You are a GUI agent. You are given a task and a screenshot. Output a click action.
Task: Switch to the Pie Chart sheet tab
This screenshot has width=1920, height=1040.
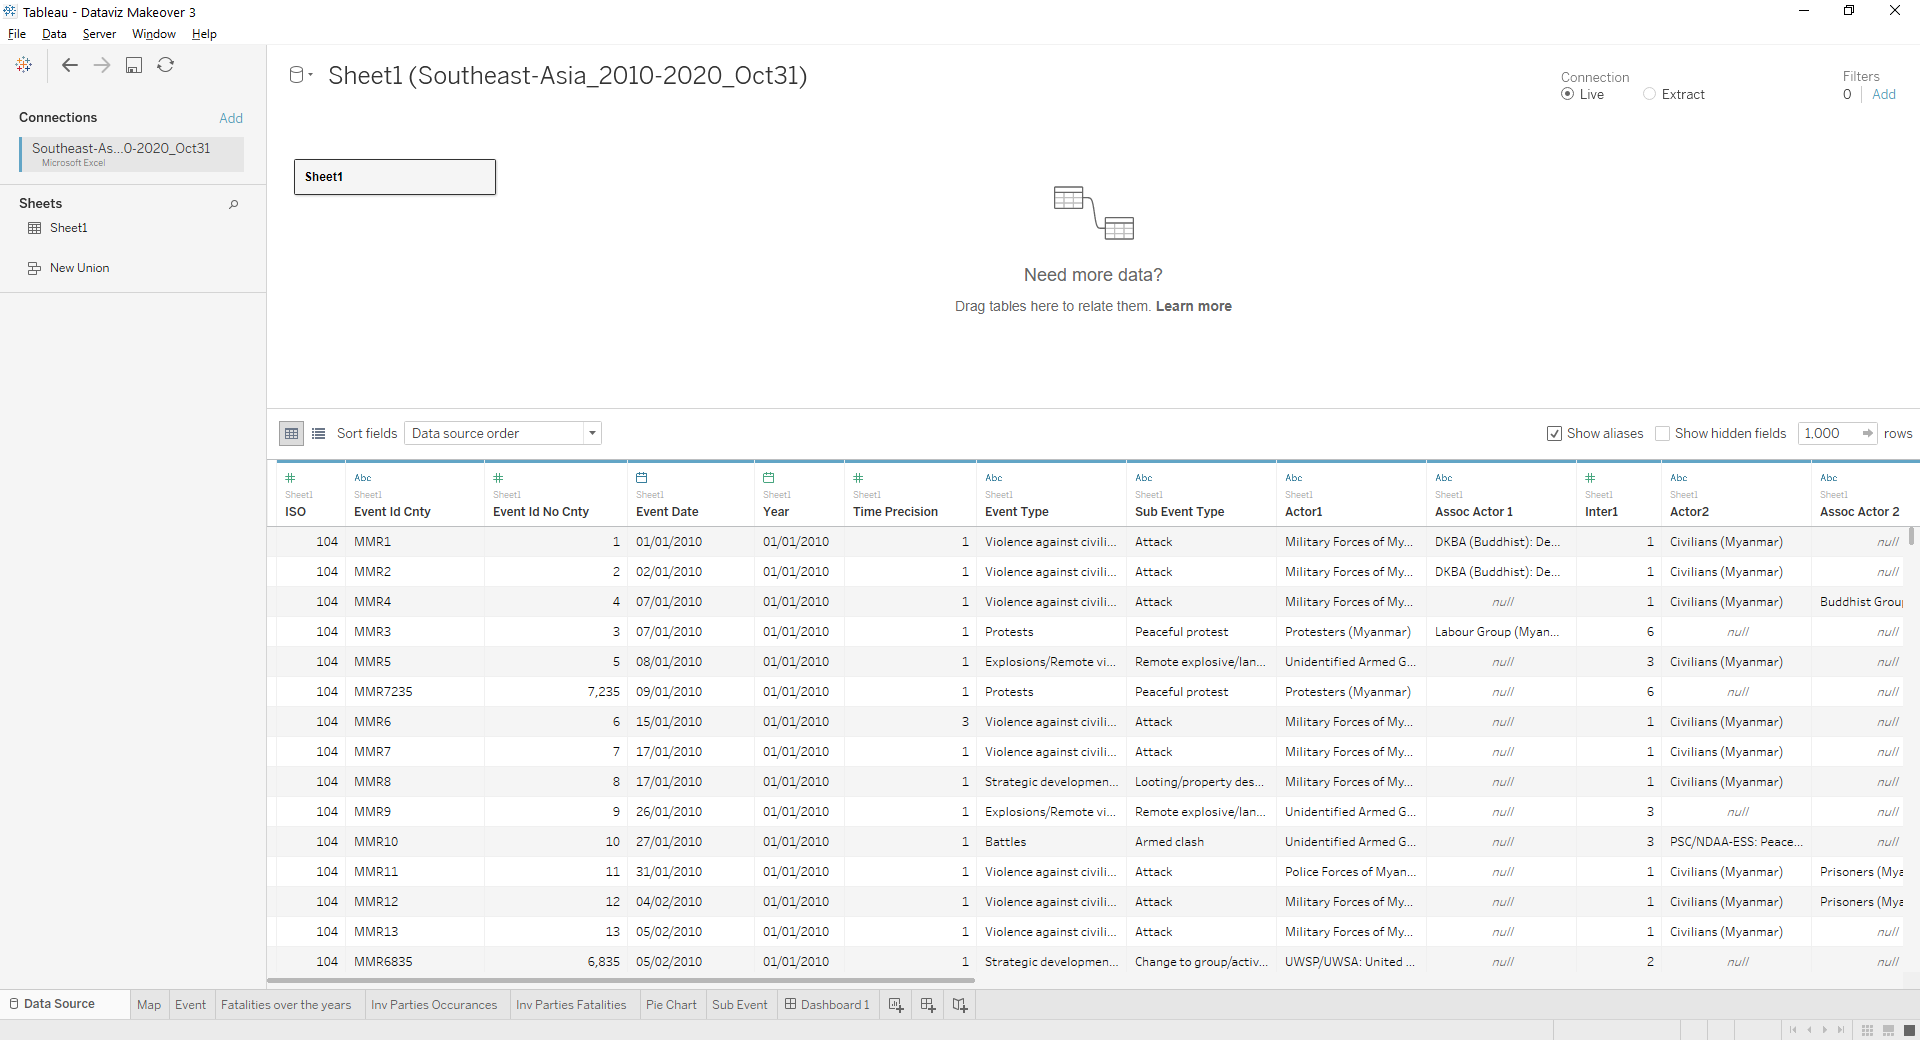pyautogui.click(x=671, y=1005)
